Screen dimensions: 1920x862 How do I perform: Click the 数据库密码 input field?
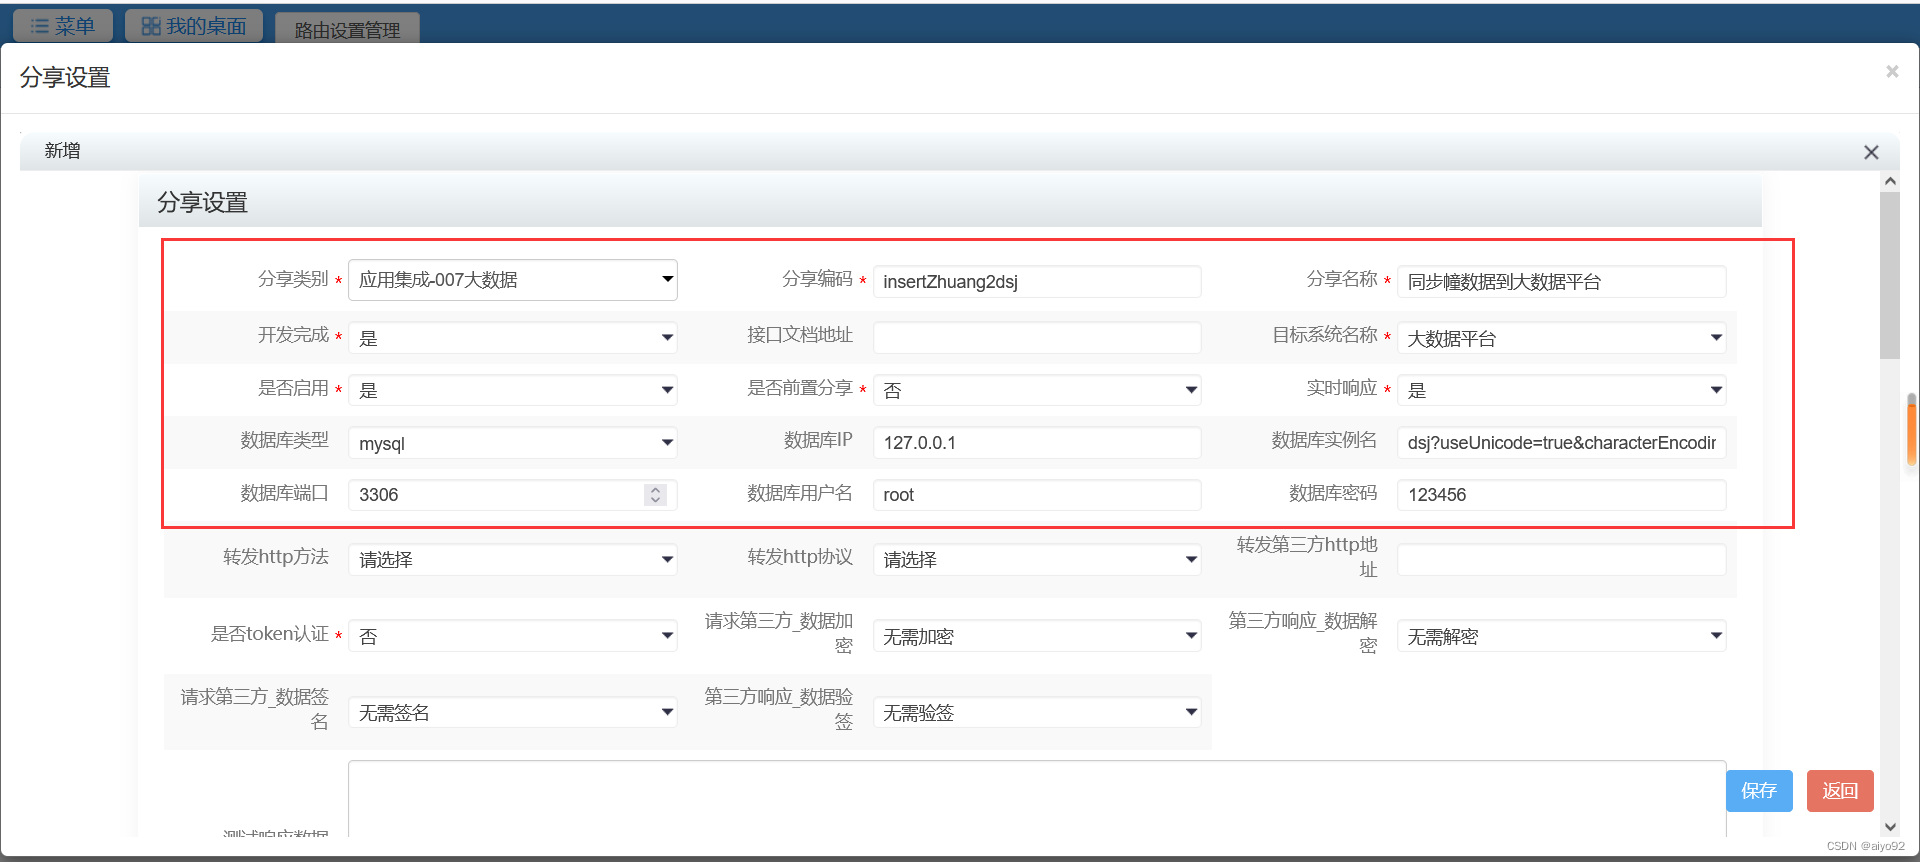tap(1561, 495)
